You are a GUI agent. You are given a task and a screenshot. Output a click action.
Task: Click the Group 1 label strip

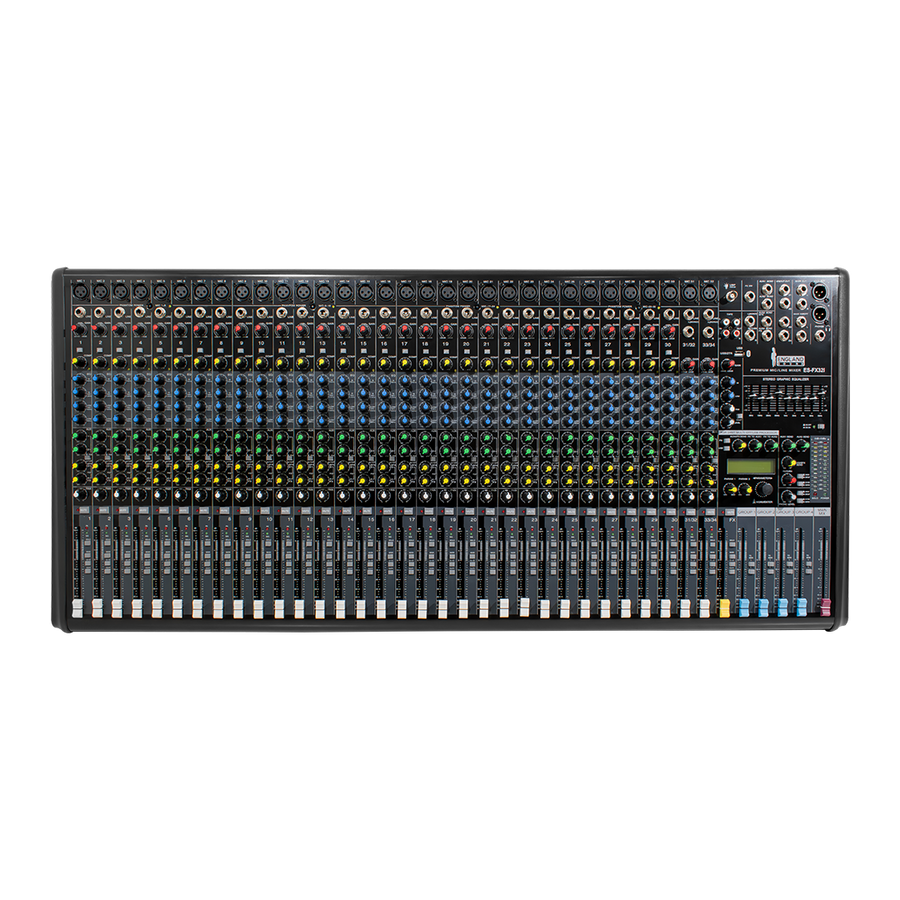coord(745,511)
